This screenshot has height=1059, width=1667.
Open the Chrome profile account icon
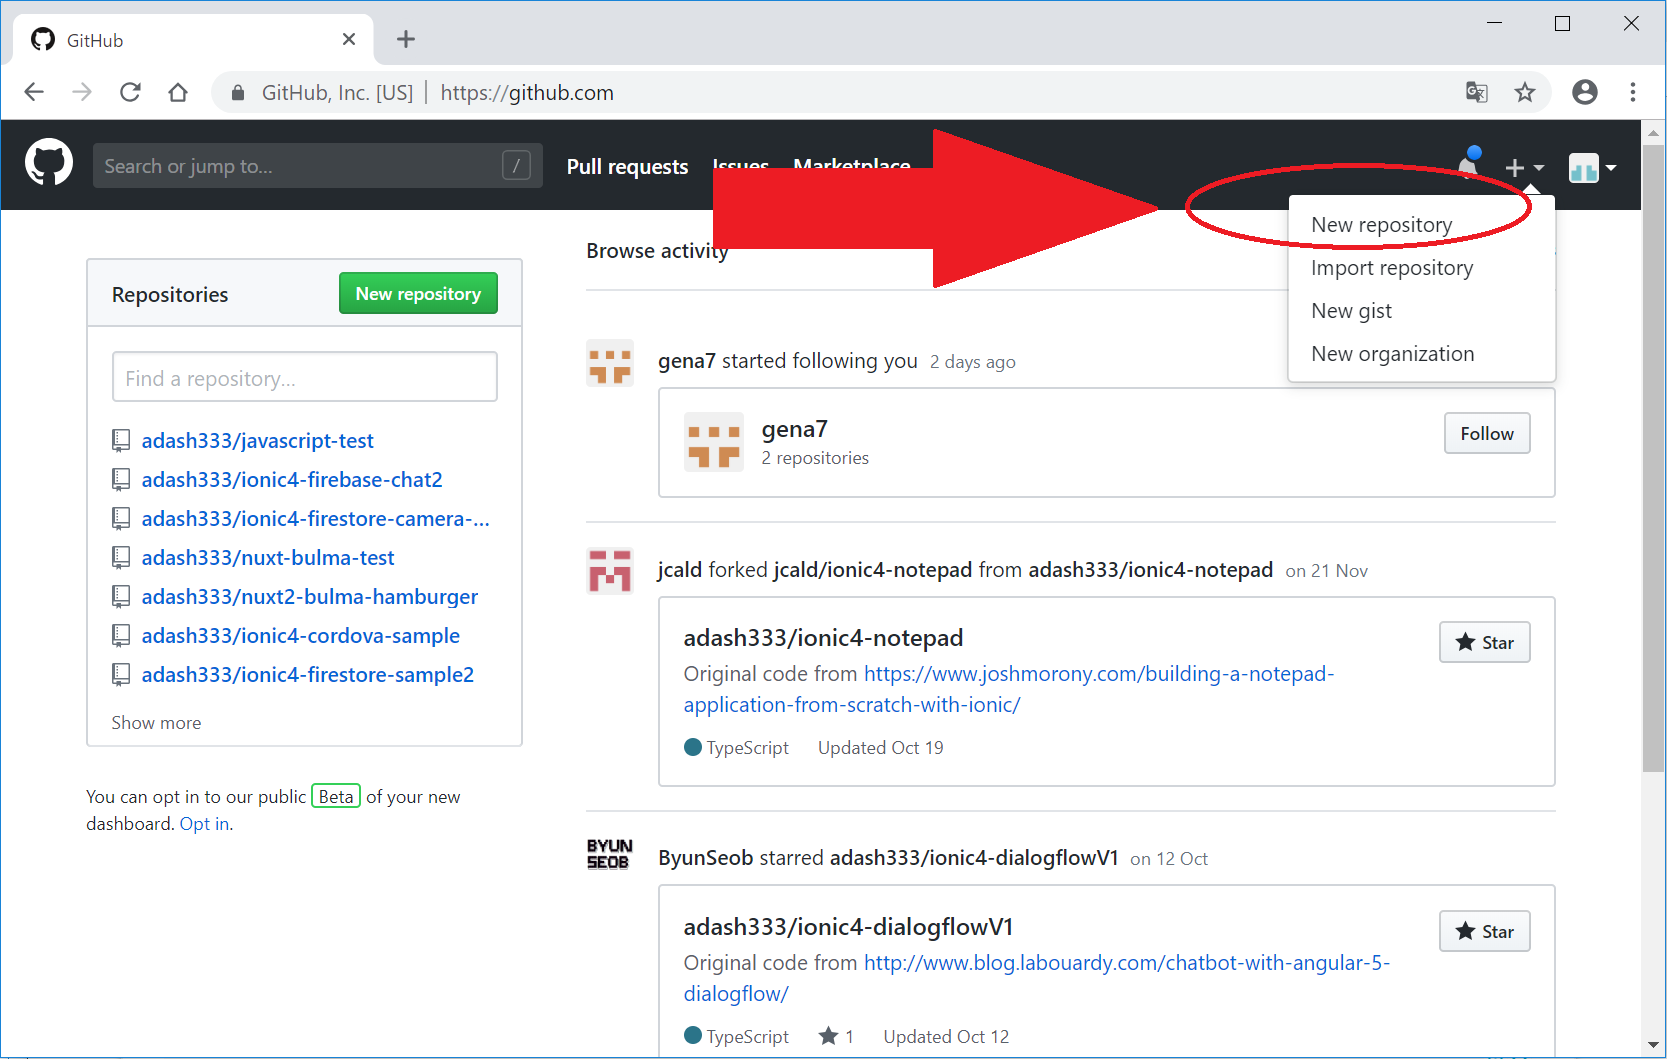coord(1584,92)
